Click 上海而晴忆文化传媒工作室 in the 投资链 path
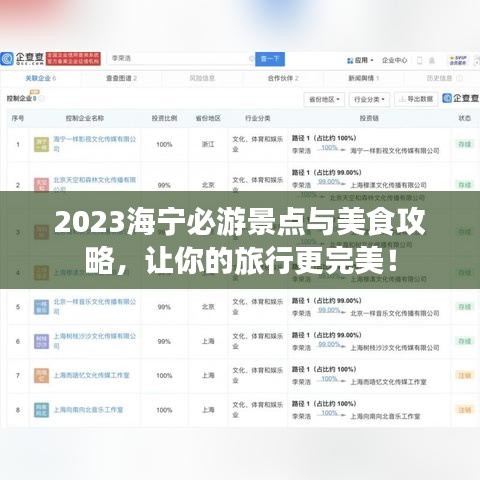 (388, 382)
